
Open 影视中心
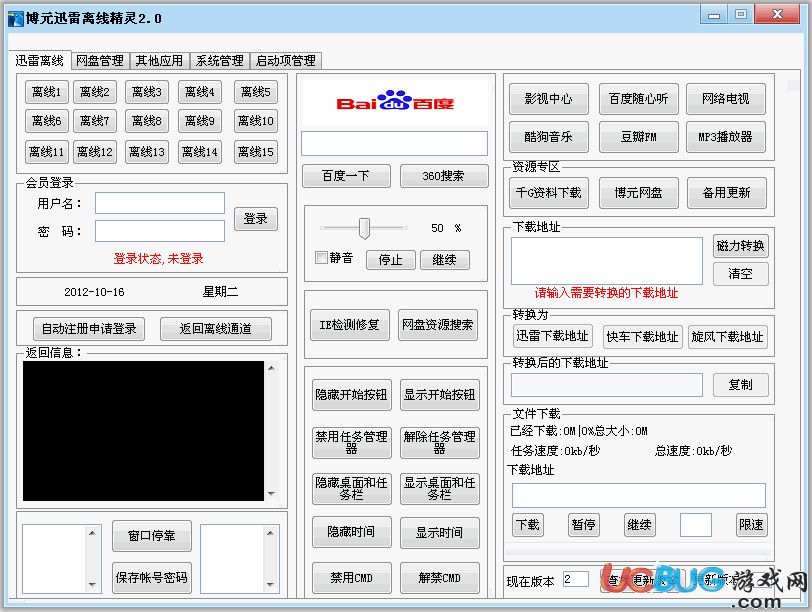549,99
